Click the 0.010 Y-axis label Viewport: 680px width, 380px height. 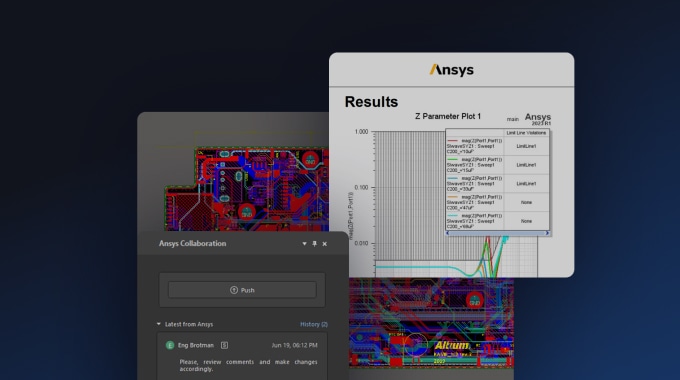(361, 243)
